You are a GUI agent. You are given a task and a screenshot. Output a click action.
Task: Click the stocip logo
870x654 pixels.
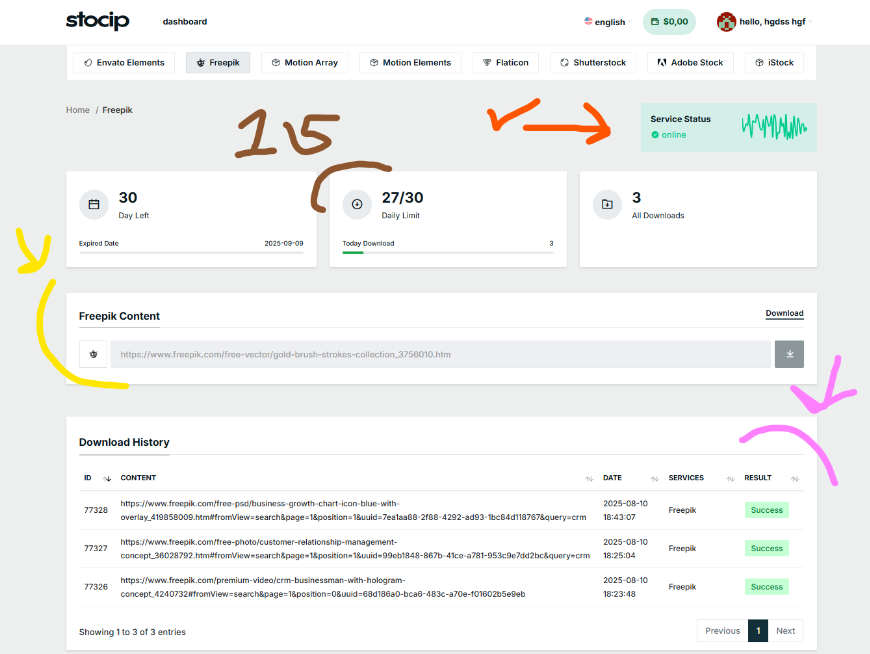pos(98,21)
